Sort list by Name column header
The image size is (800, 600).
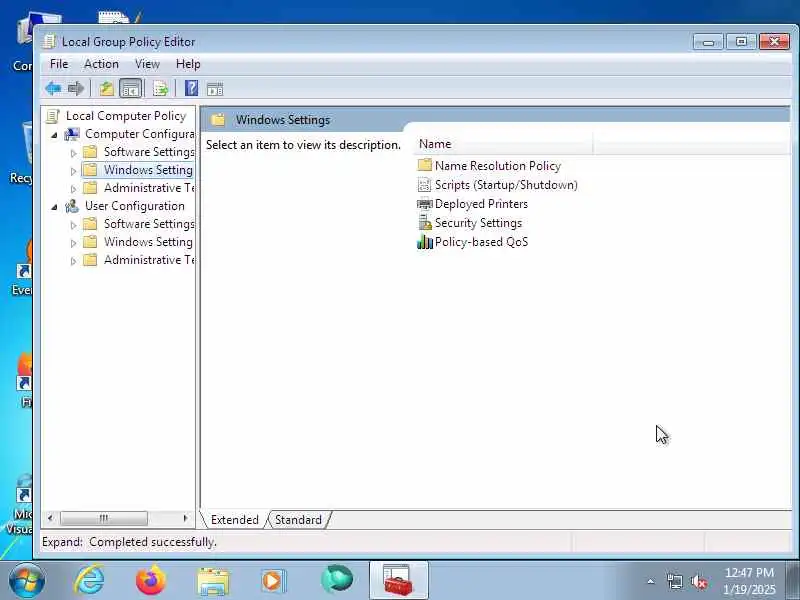[503, 144]
